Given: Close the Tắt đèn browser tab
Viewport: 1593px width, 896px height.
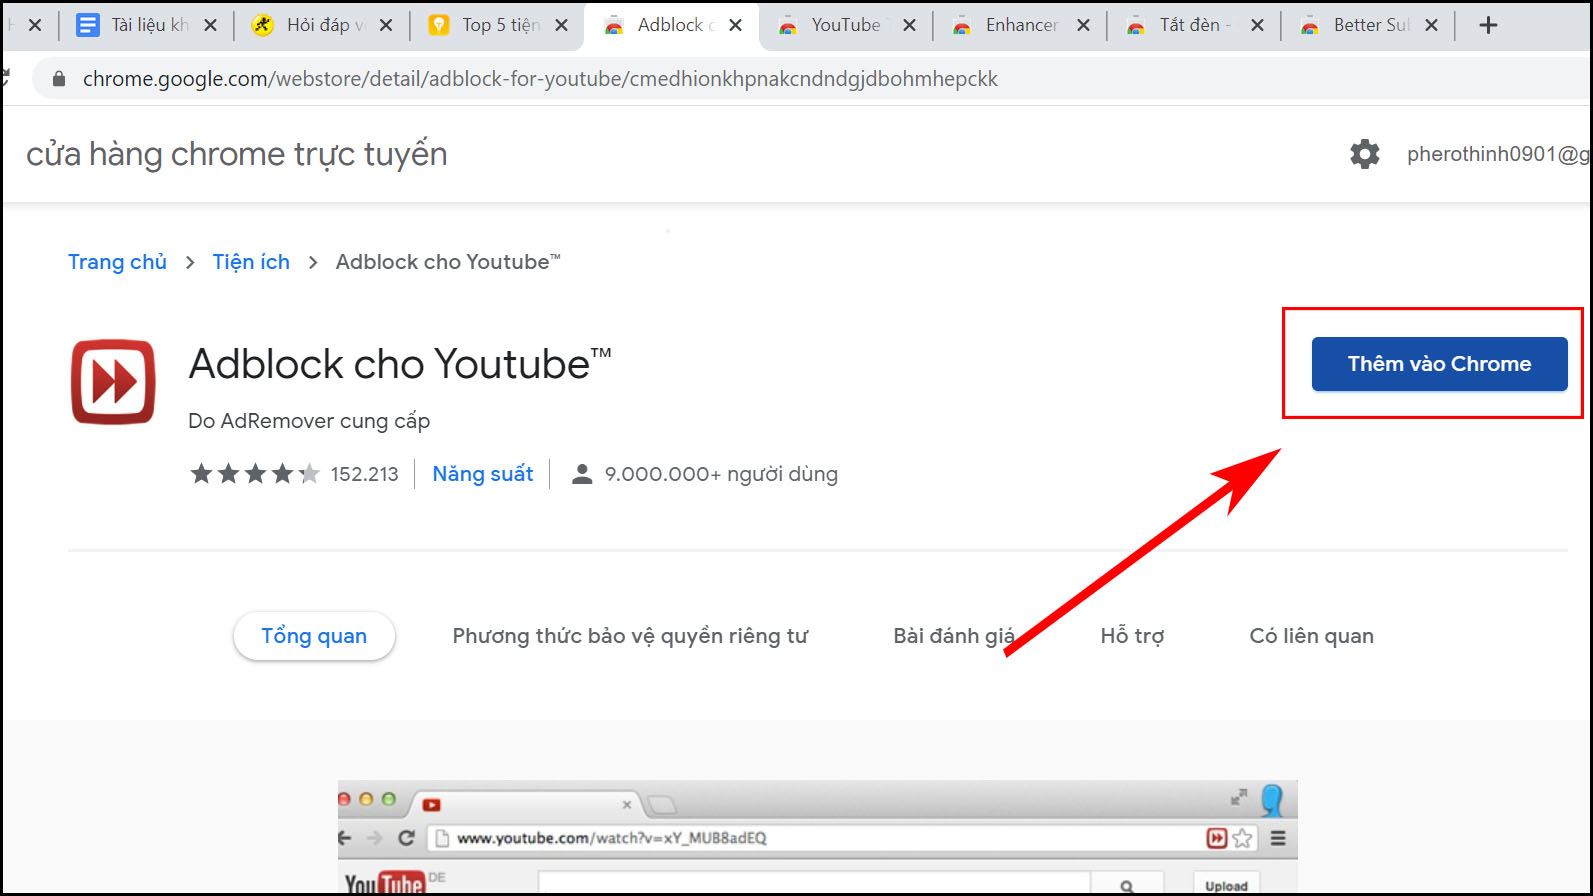Looking at the screenshot, I should 1257,25.
